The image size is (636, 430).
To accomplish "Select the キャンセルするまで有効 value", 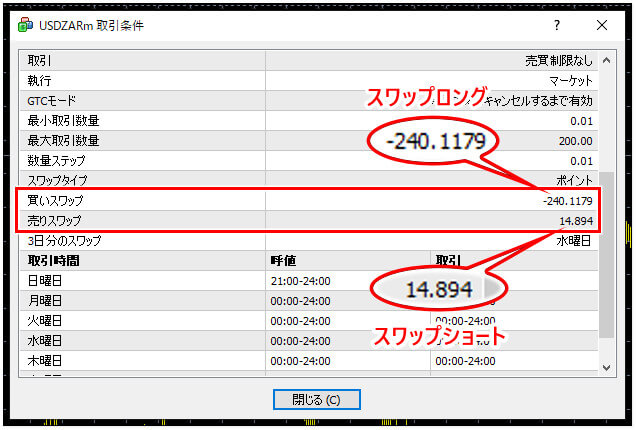I will 539,101.
